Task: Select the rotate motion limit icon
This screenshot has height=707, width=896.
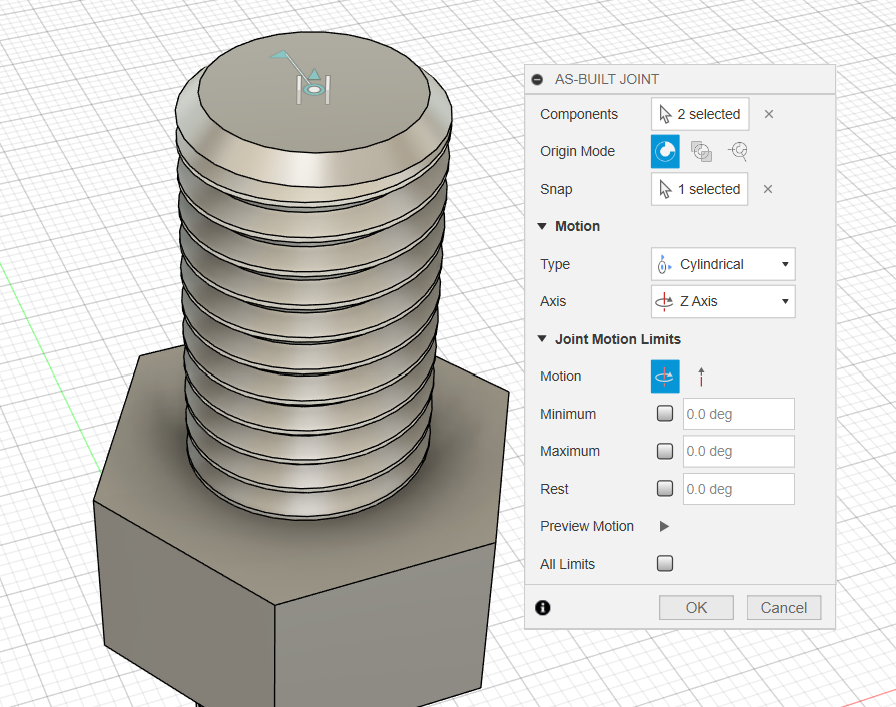Action: click(x=665, y=376)
